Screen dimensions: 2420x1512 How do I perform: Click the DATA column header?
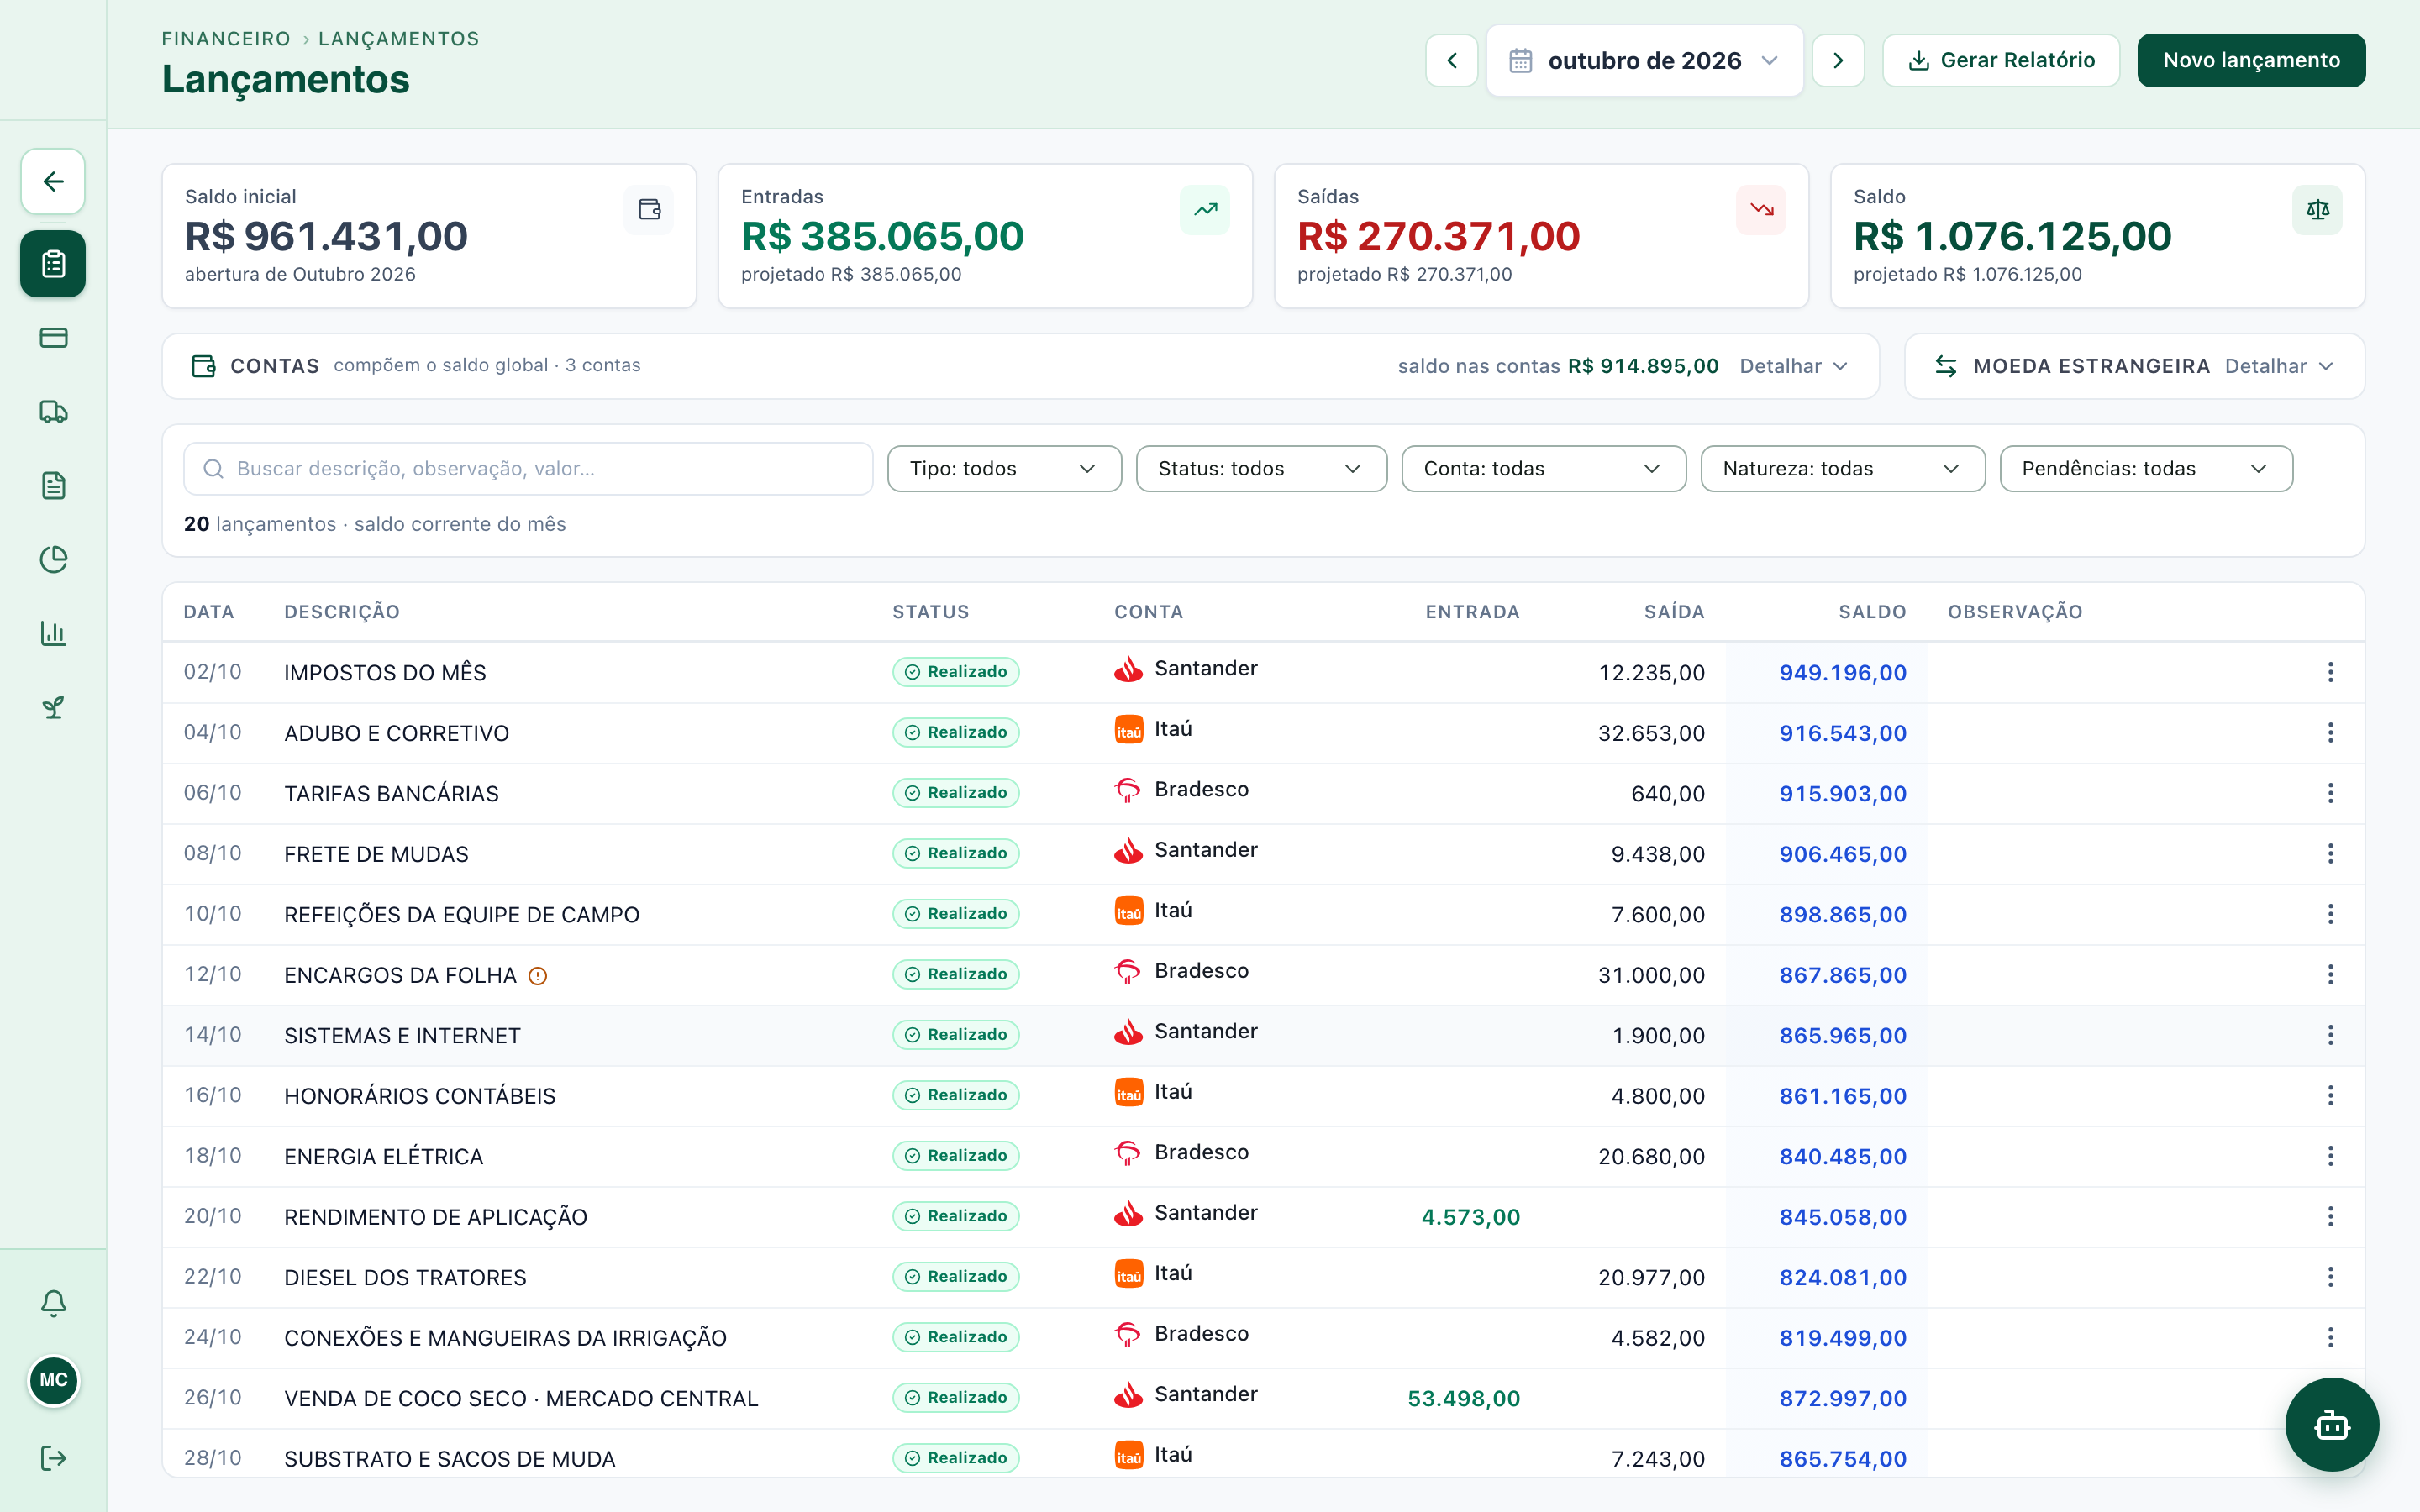coord(209,612)
